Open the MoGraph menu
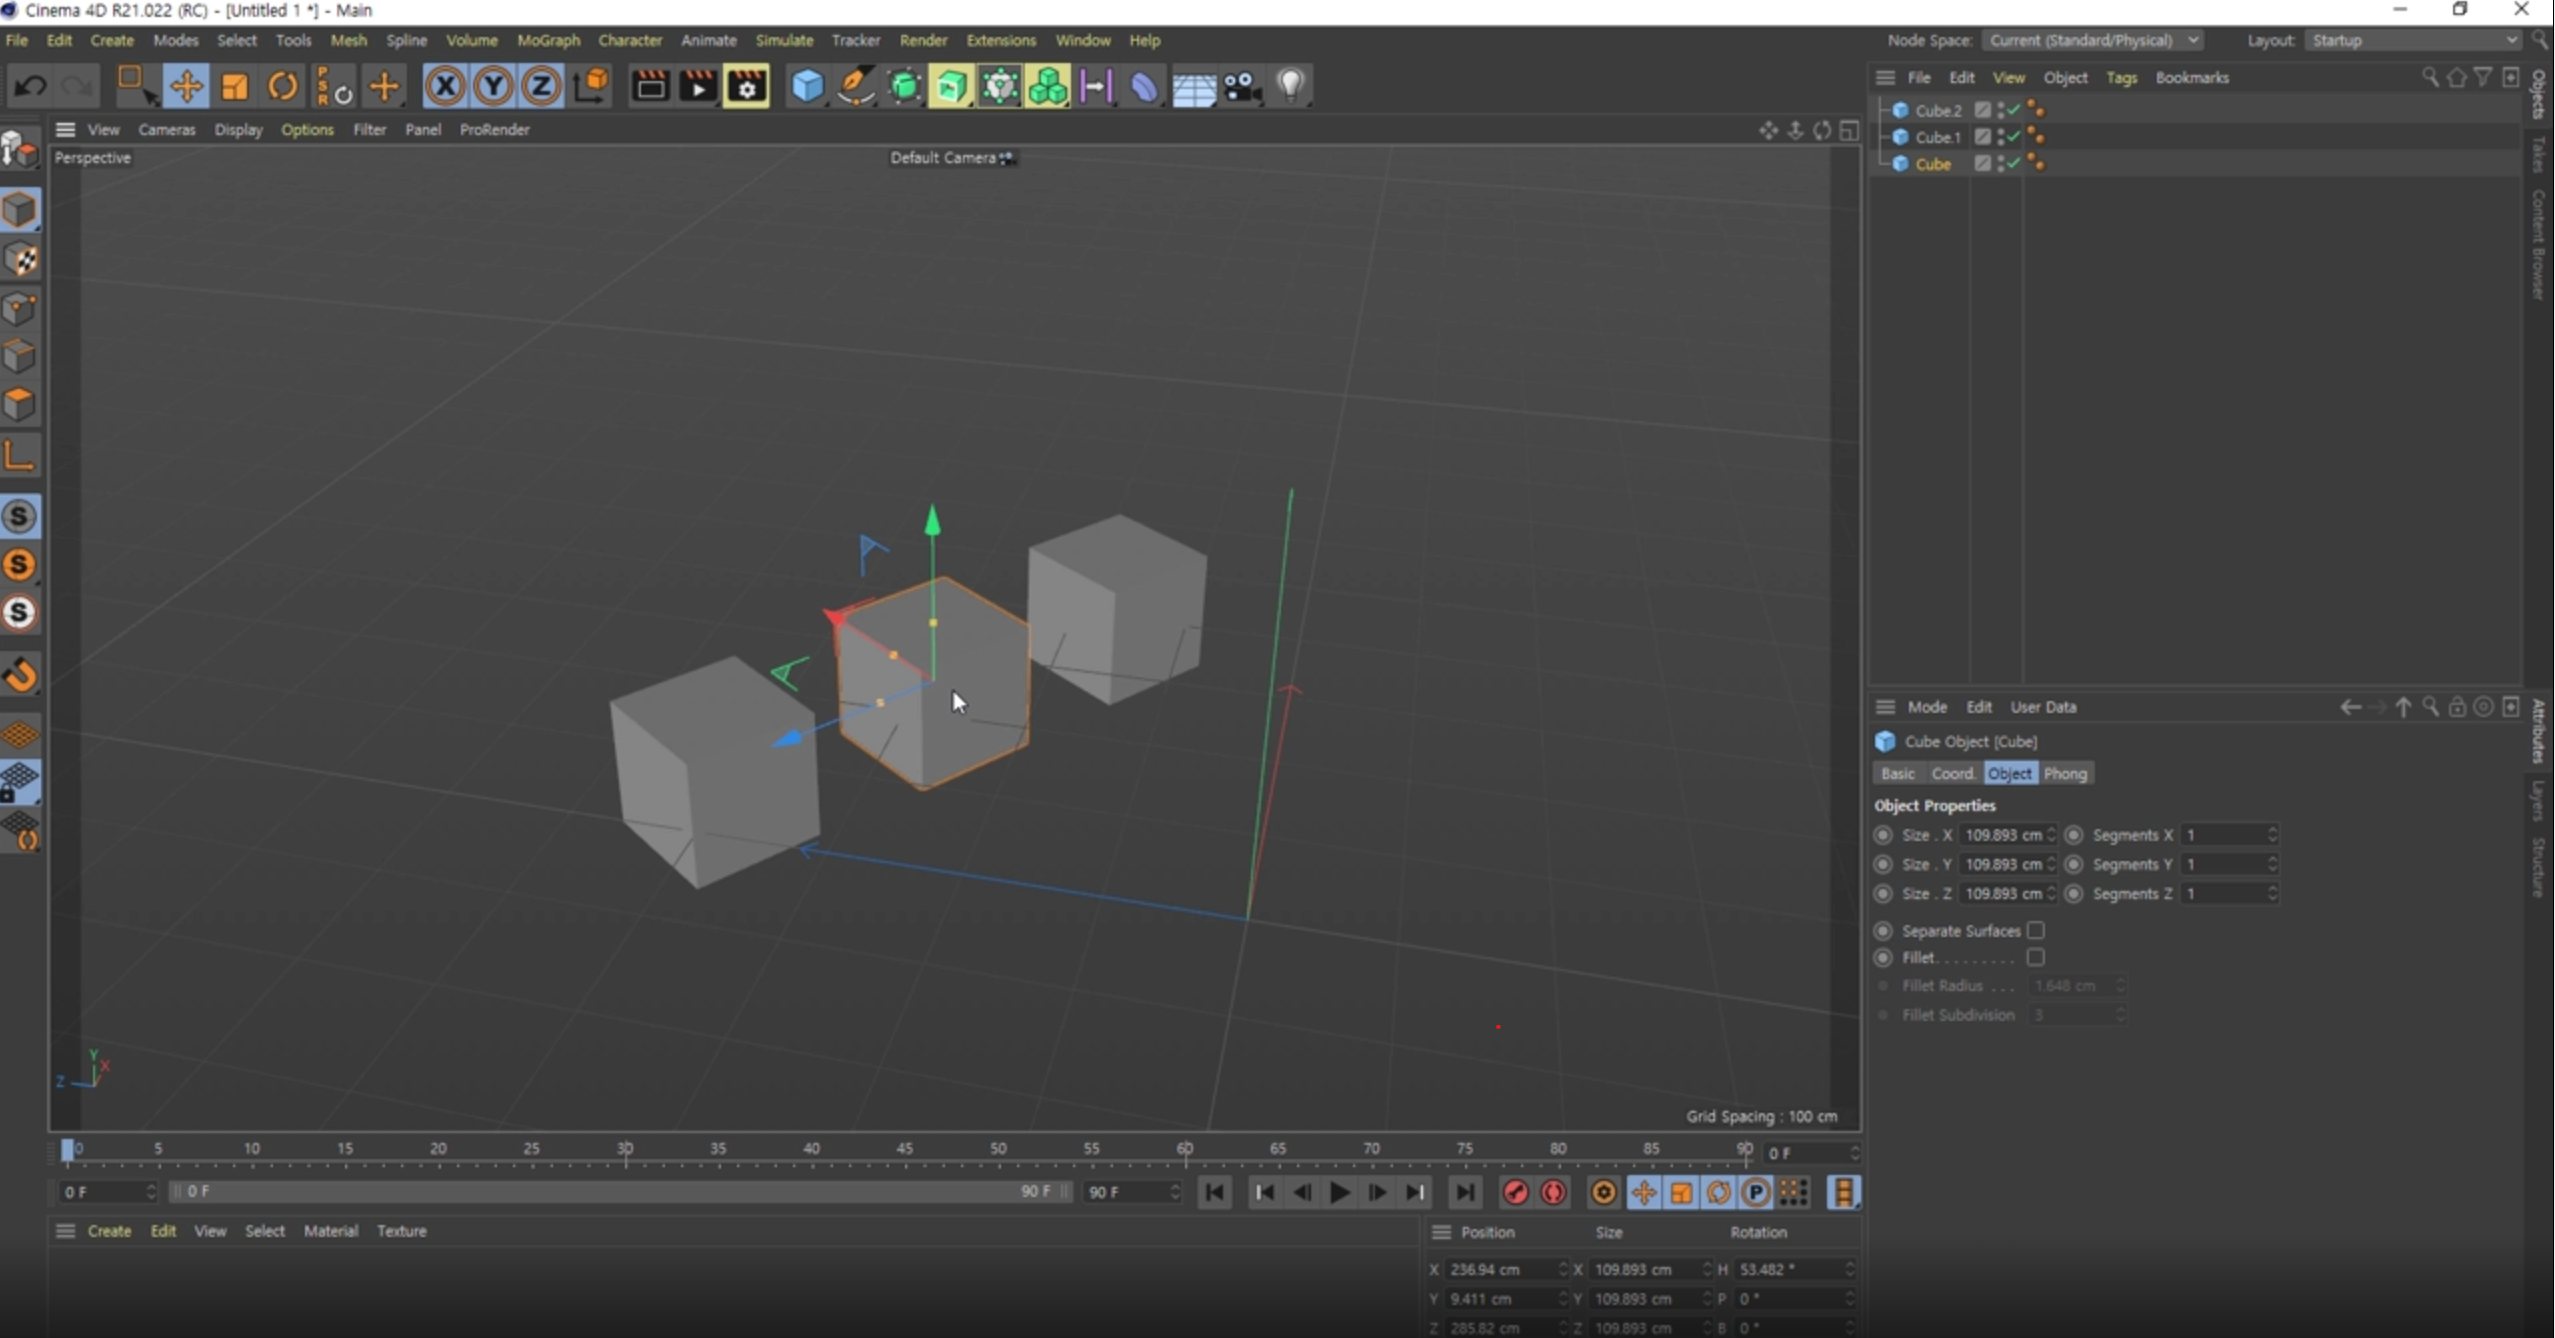The height and width of the screenshot is (1338, 2555). click(x=548, y=40)
